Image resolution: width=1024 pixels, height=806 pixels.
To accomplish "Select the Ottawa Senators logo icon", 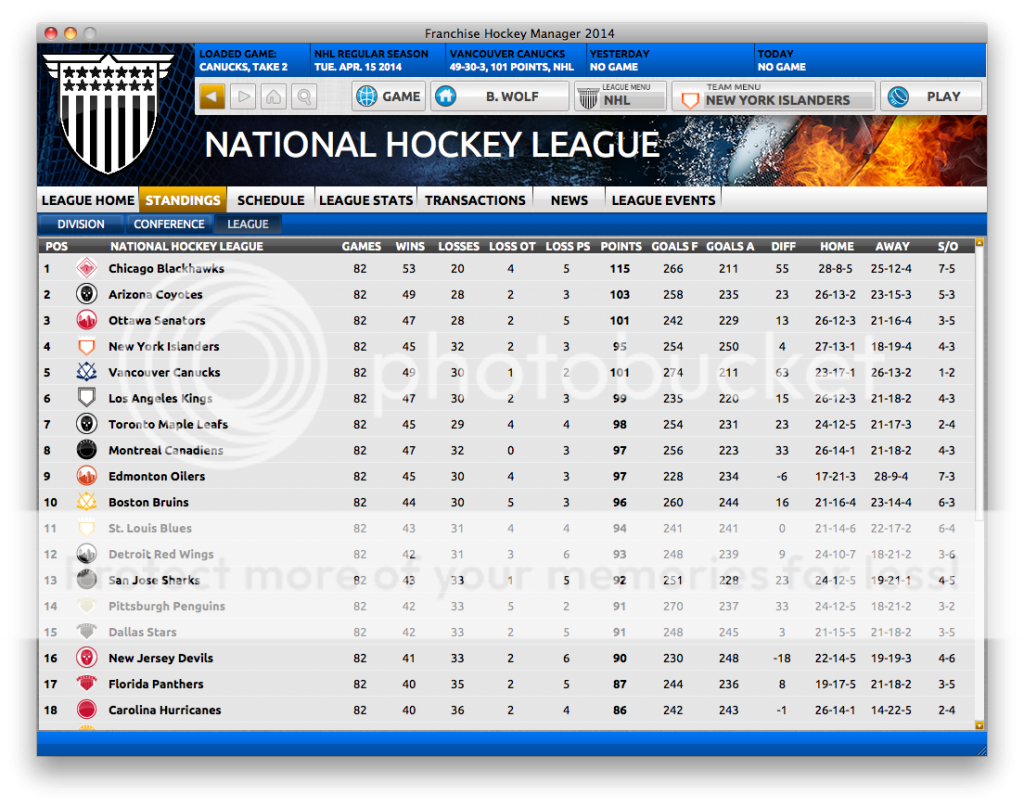I will [x=86, y=320].
